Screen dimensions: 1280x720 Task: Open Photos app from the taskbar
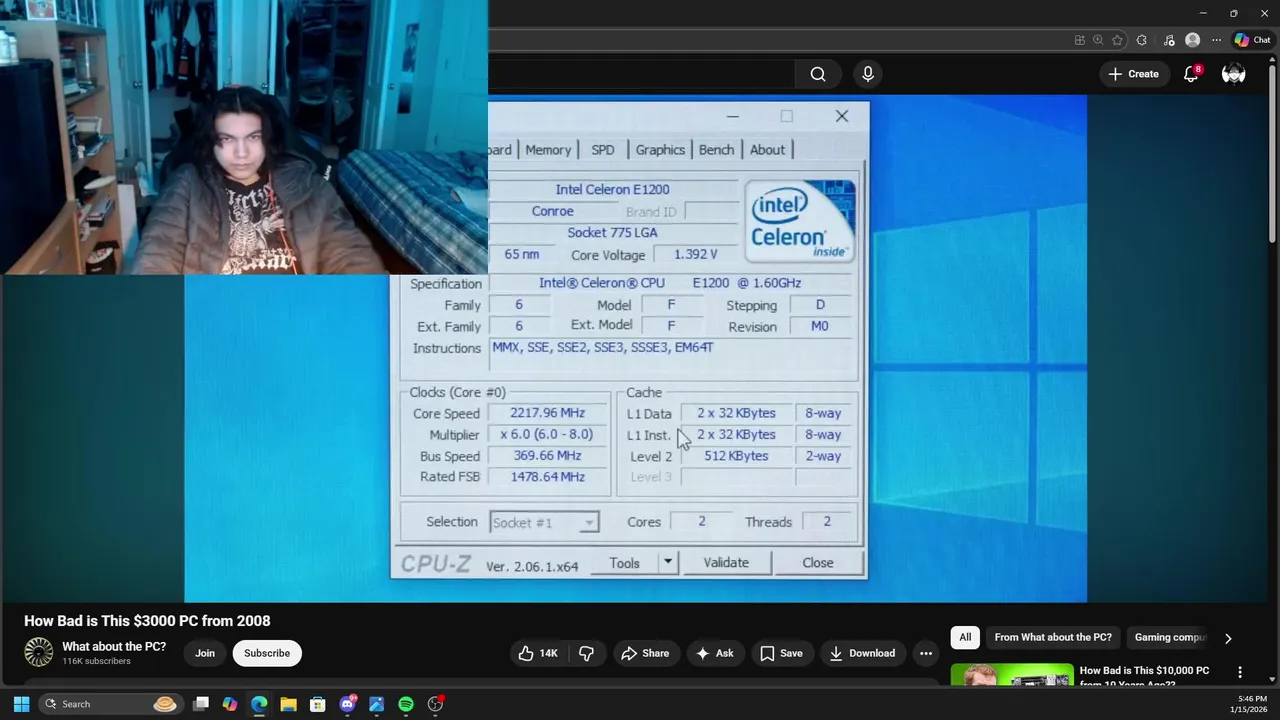(x=376, y=704)
